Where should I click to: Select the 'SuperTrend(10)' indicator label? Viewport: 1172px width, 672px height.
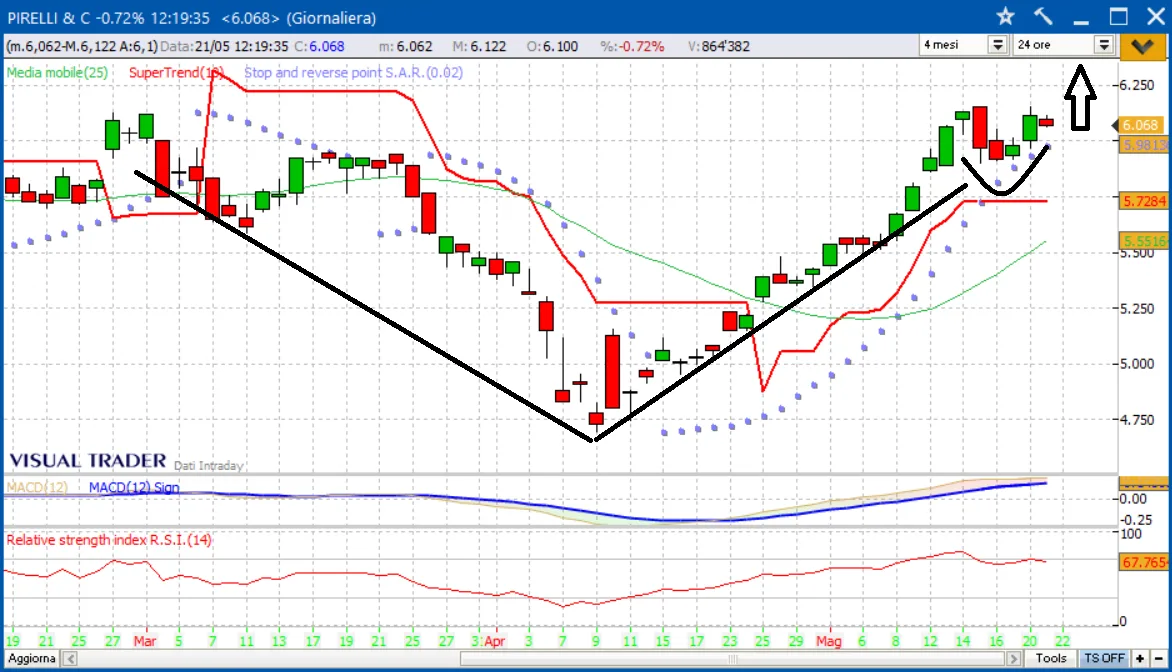click(x=176, y=73)
